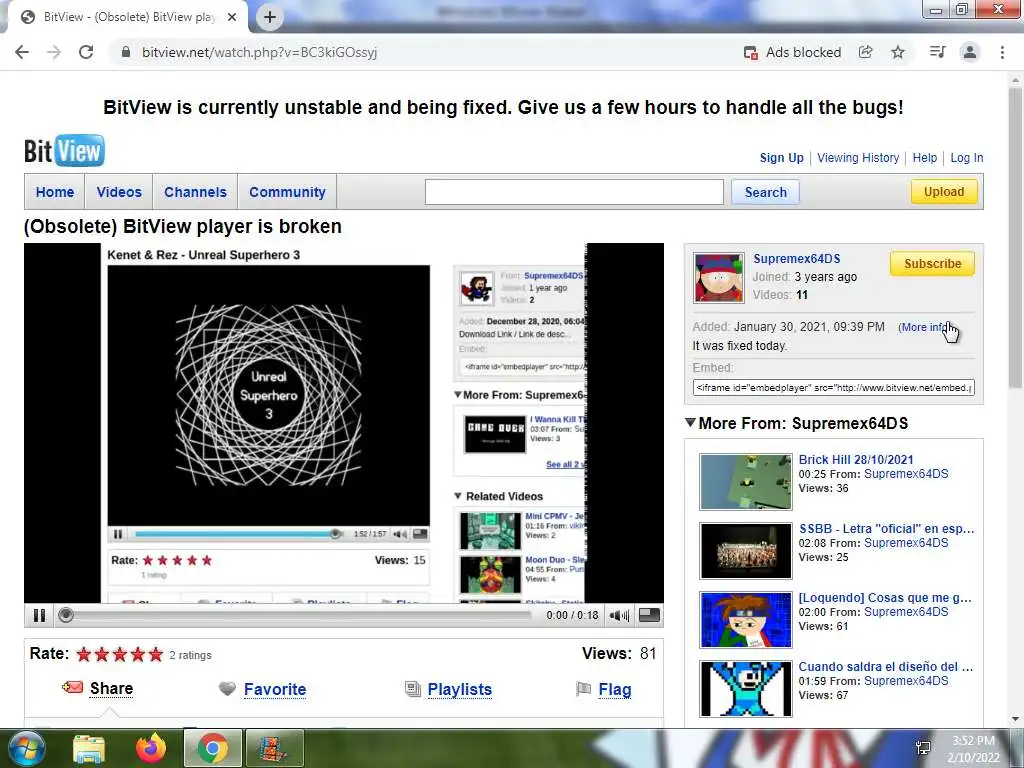Image resolution: width=1024 pixels, height=768 pixels.
Task: Click the site search input field
Action: click(574, 192)
